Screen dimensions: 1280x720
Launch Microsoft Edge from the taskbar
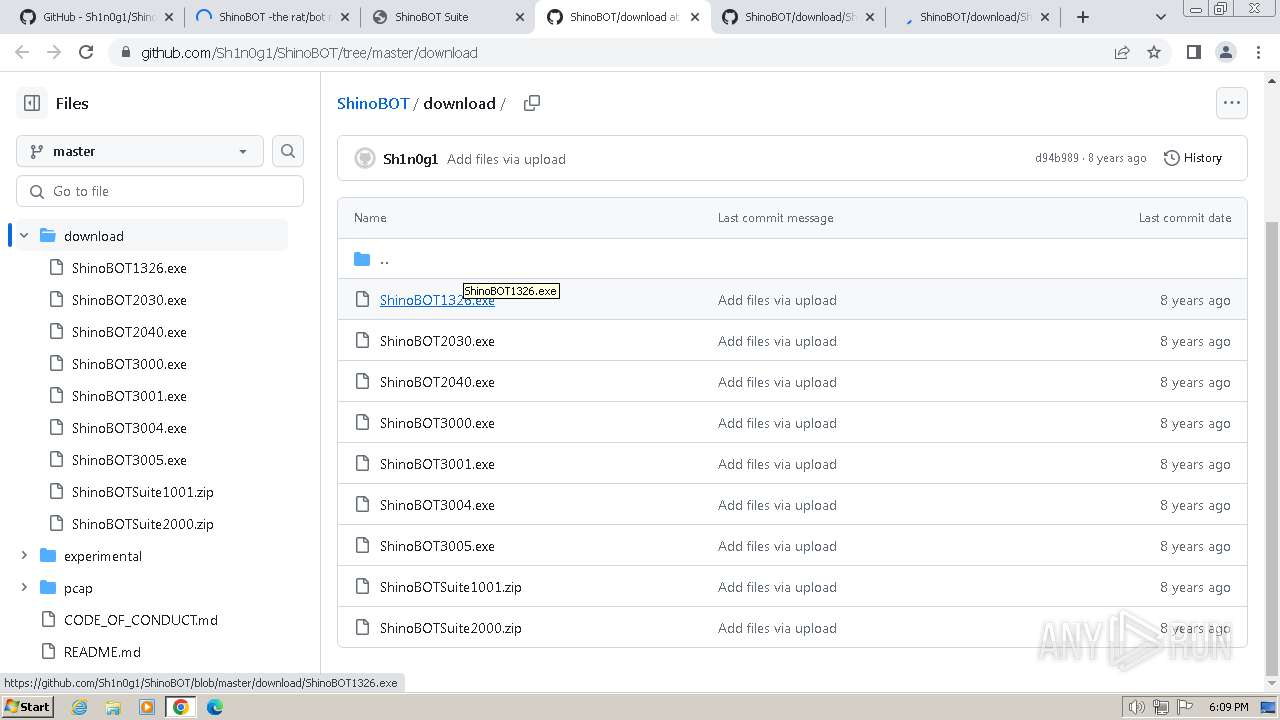coord(215,707)
